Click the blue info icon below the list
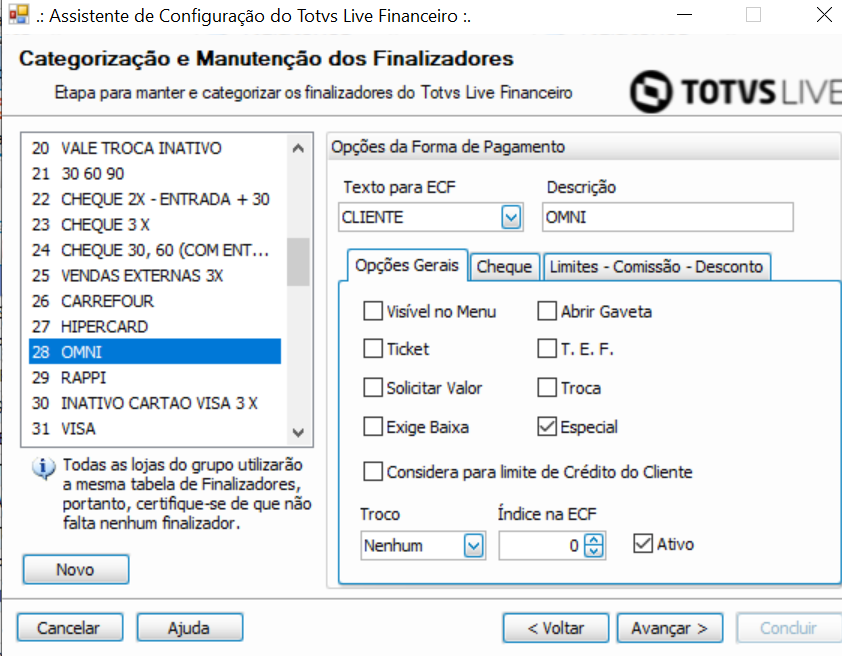The height and width of the screenshot is (656, 842). click(43, 468)
